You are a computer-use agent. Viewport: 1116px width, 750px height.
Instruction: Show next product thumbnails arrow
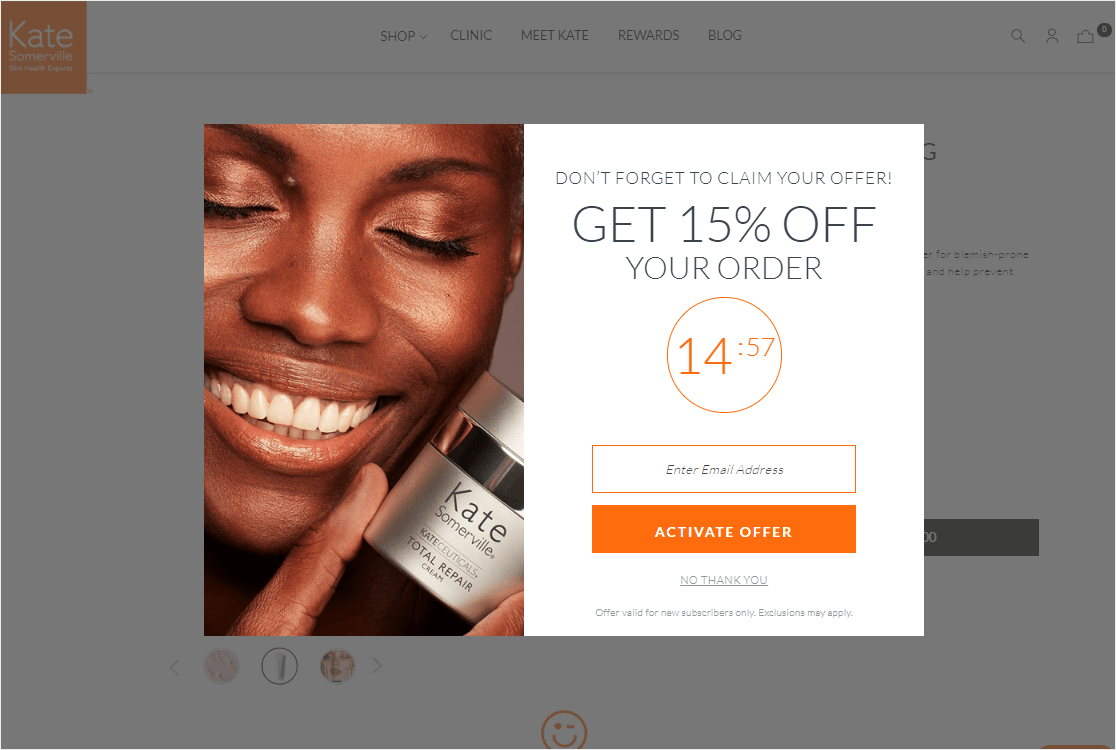click(377, 666)
